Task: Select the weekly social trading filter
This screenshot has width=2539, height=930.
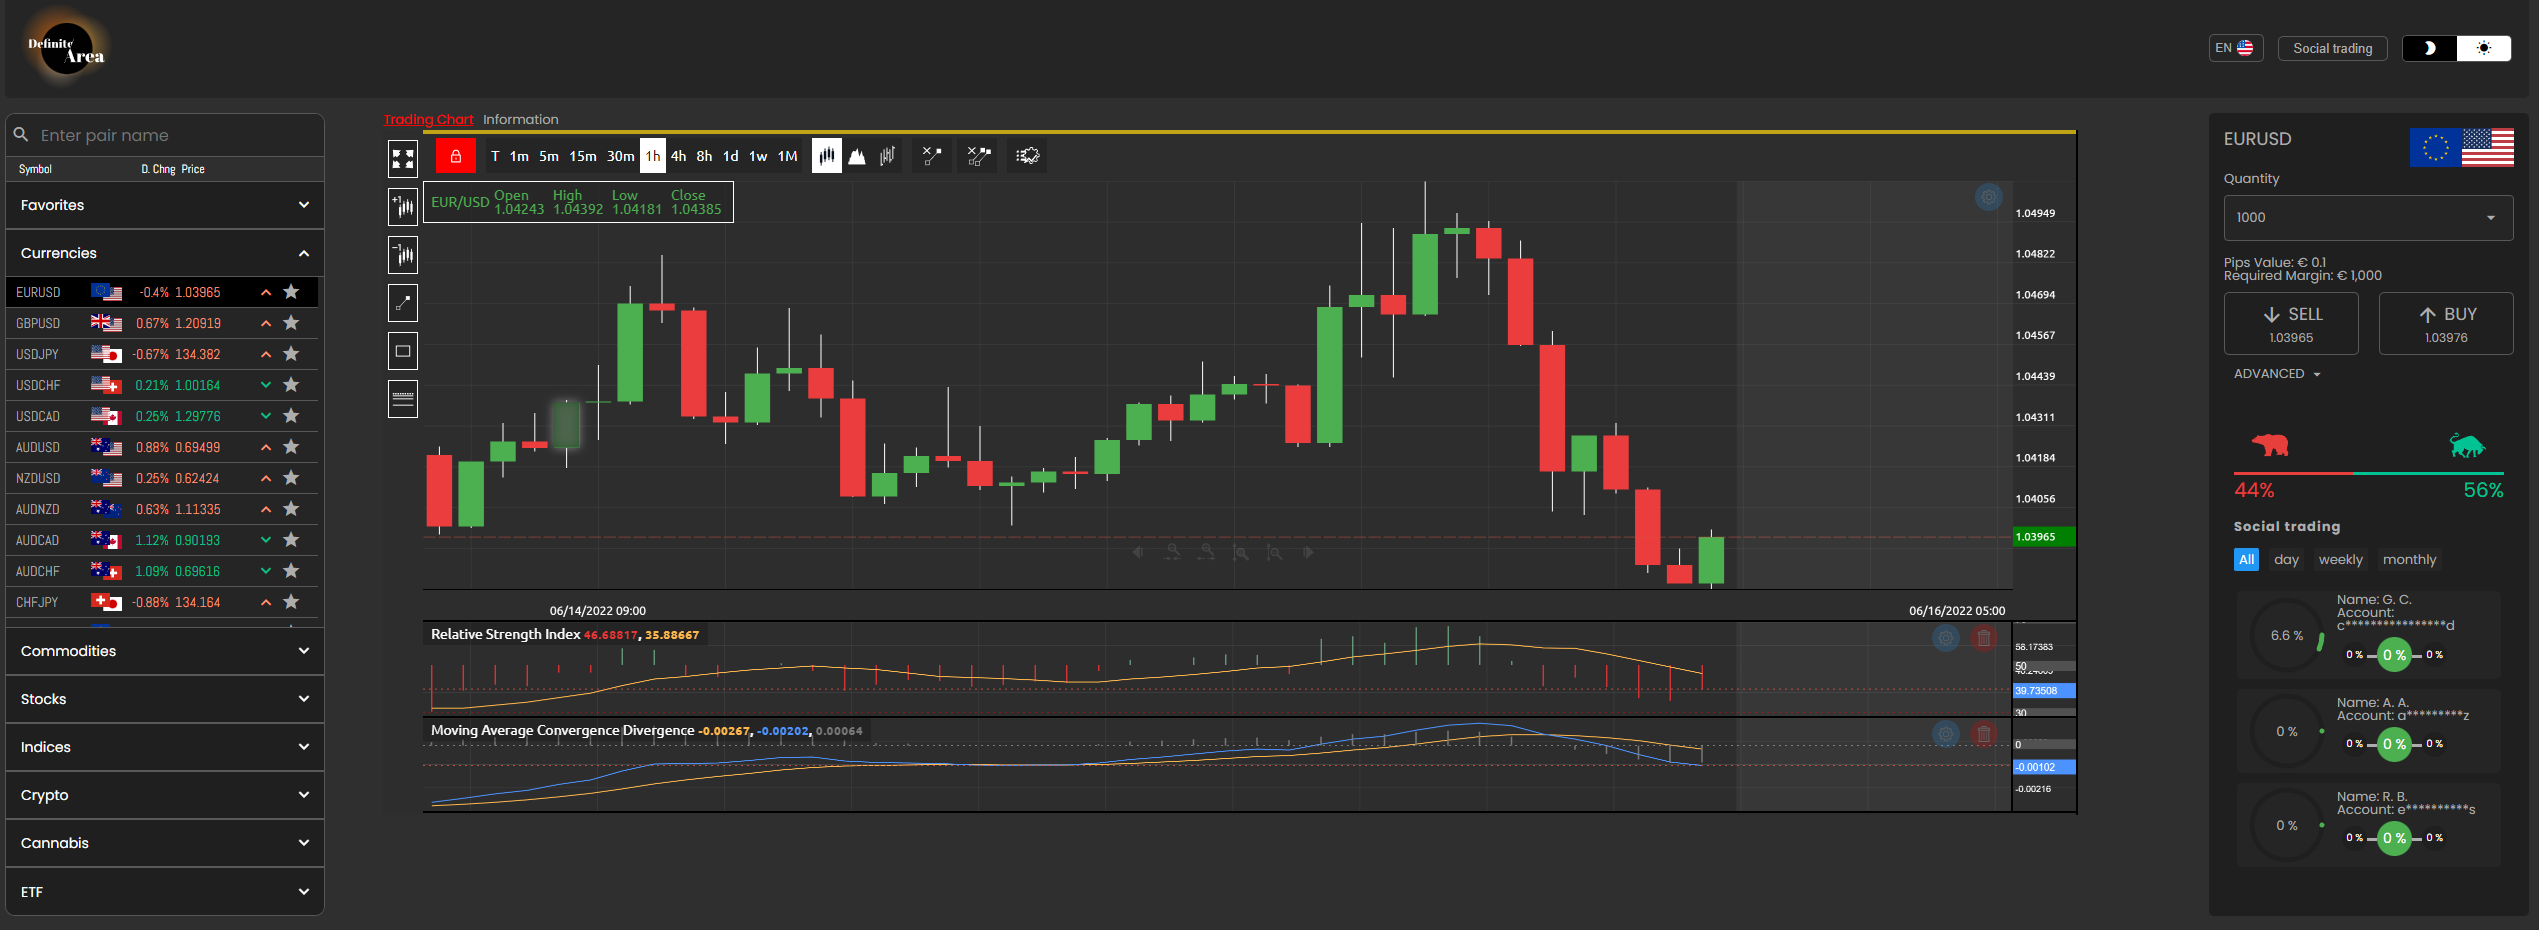Action: (x=2340, y=560)
